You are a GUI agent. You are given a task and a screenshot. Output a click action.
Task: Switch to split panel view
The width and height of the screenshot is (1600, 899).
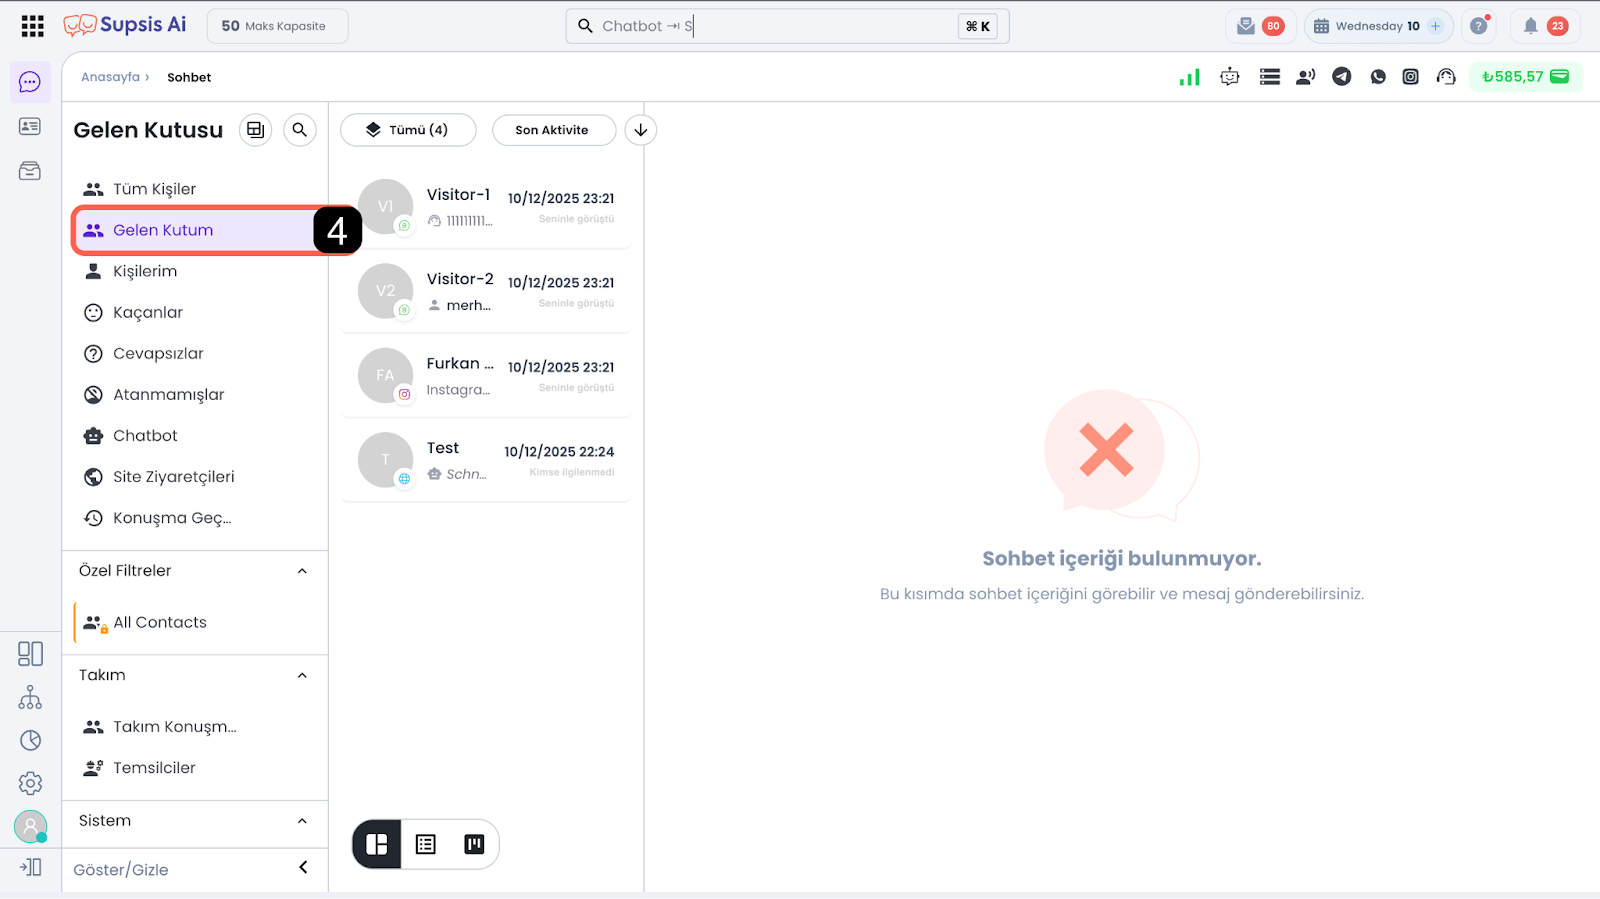click(x=377, y=845)
